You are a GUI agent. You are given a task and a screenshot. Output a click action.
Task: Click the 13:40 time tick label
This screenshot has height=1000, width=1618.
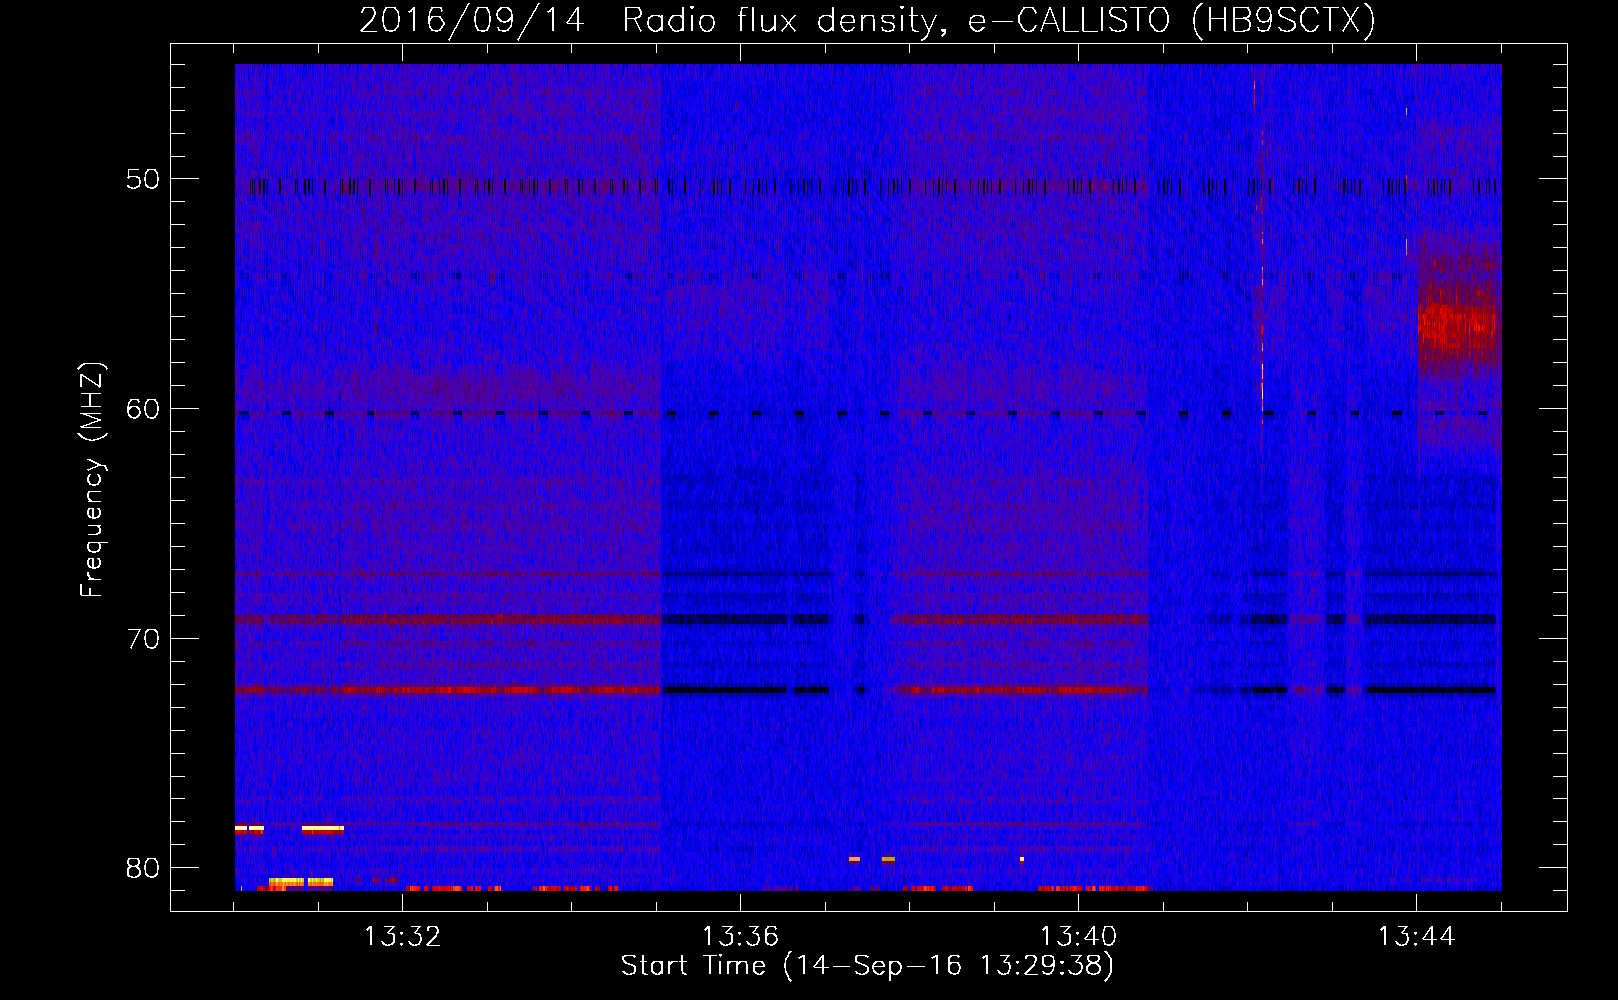tap(1078, 937)
